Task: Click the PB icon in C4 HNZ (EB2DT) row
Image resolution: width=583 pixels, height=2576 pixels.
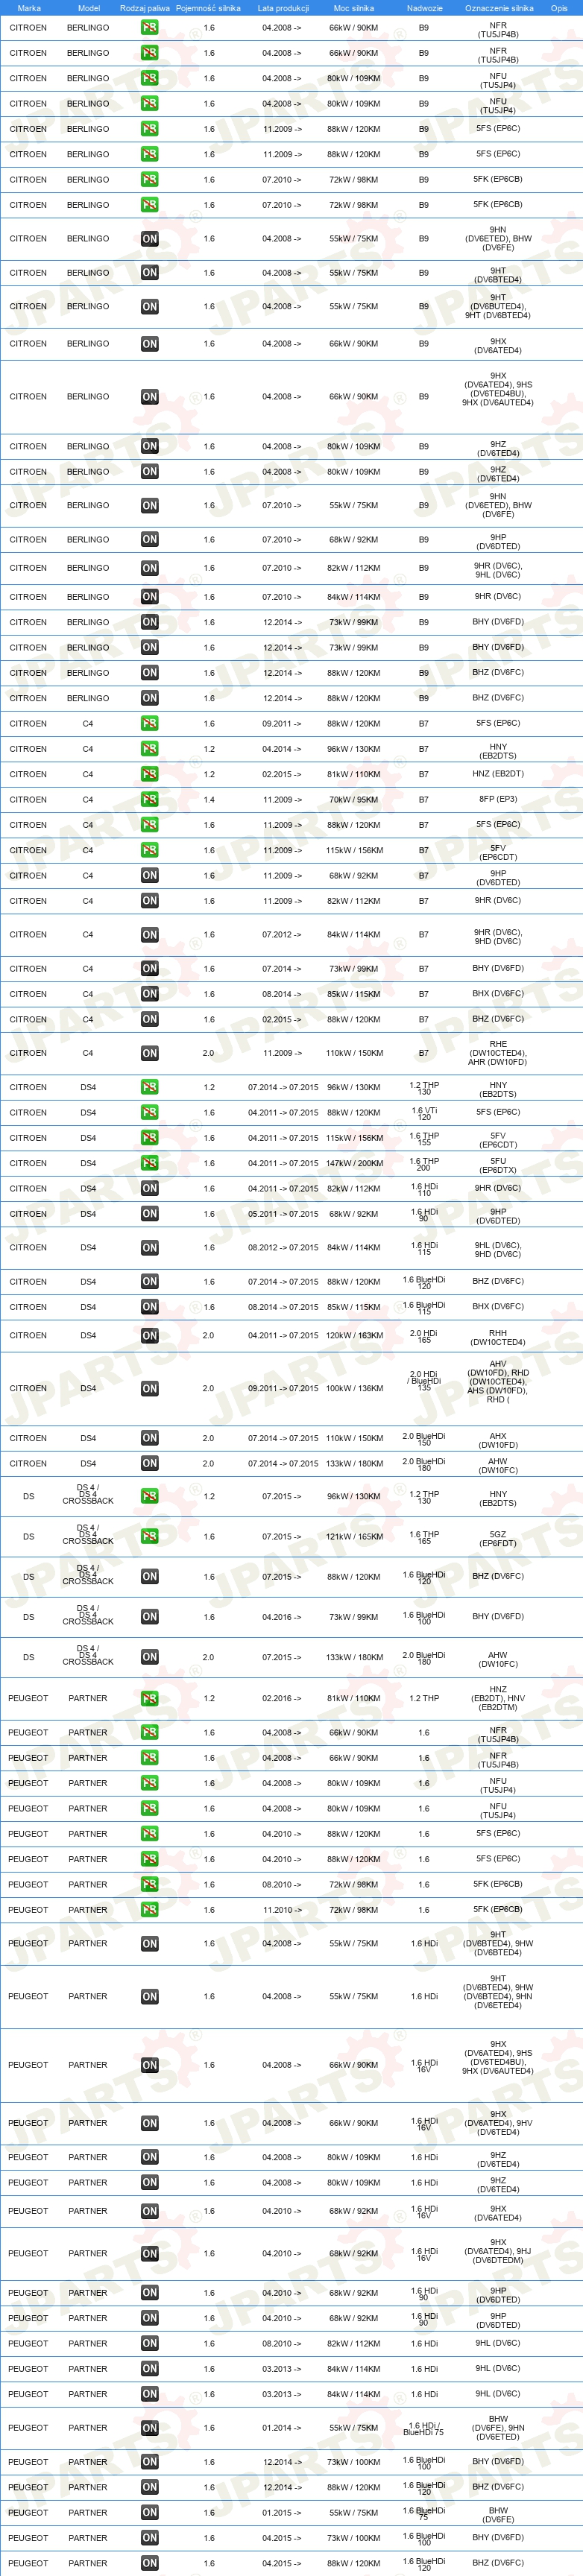Action: (149, 774)
